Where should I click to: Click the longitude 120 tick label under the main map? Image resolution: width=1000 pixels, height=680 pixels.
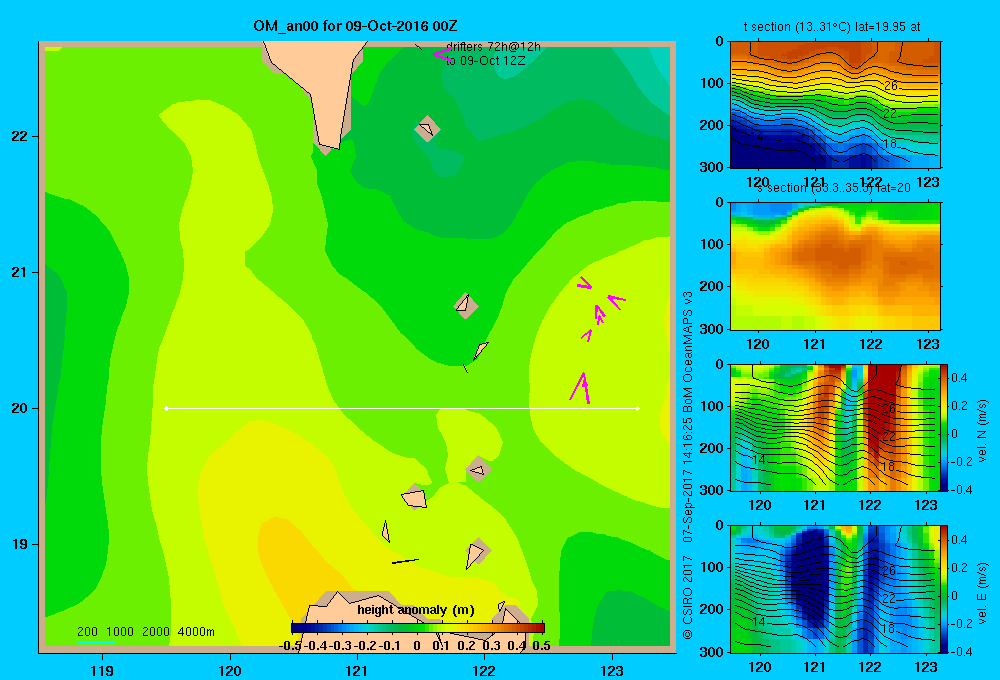point(230,670)
